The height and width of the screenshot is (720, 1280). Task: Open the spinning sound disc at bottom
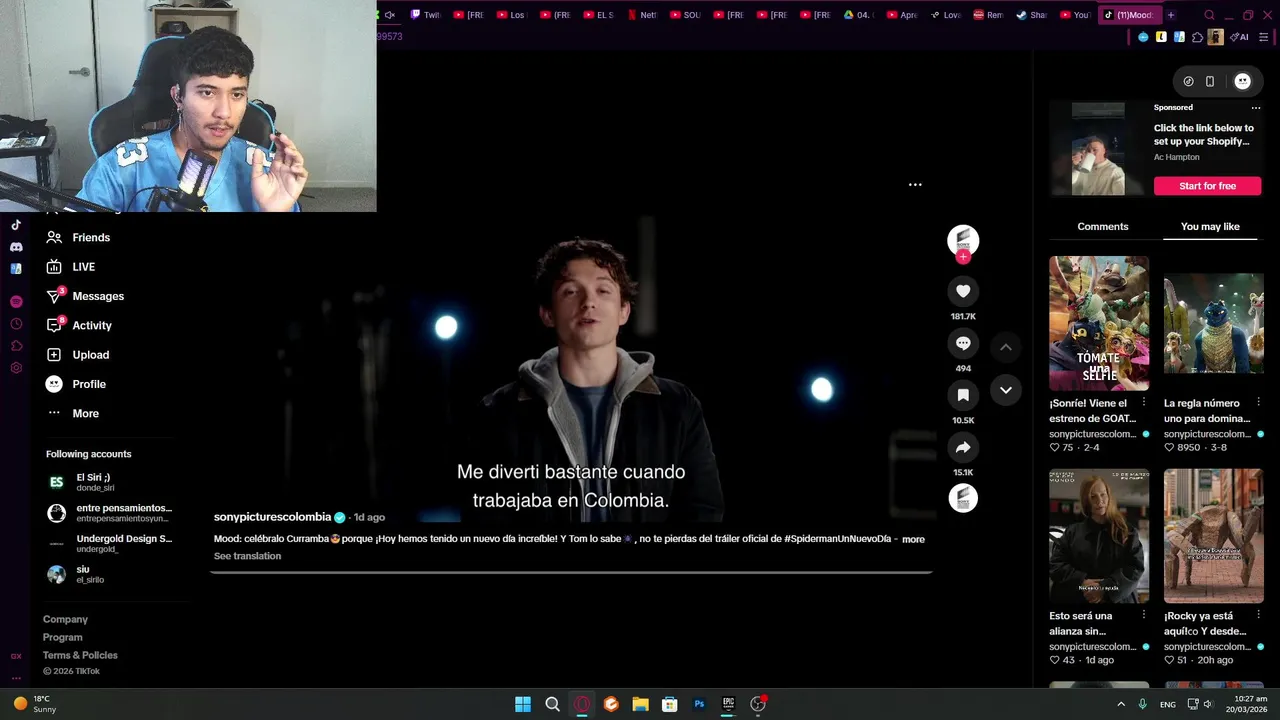[963, 498]
